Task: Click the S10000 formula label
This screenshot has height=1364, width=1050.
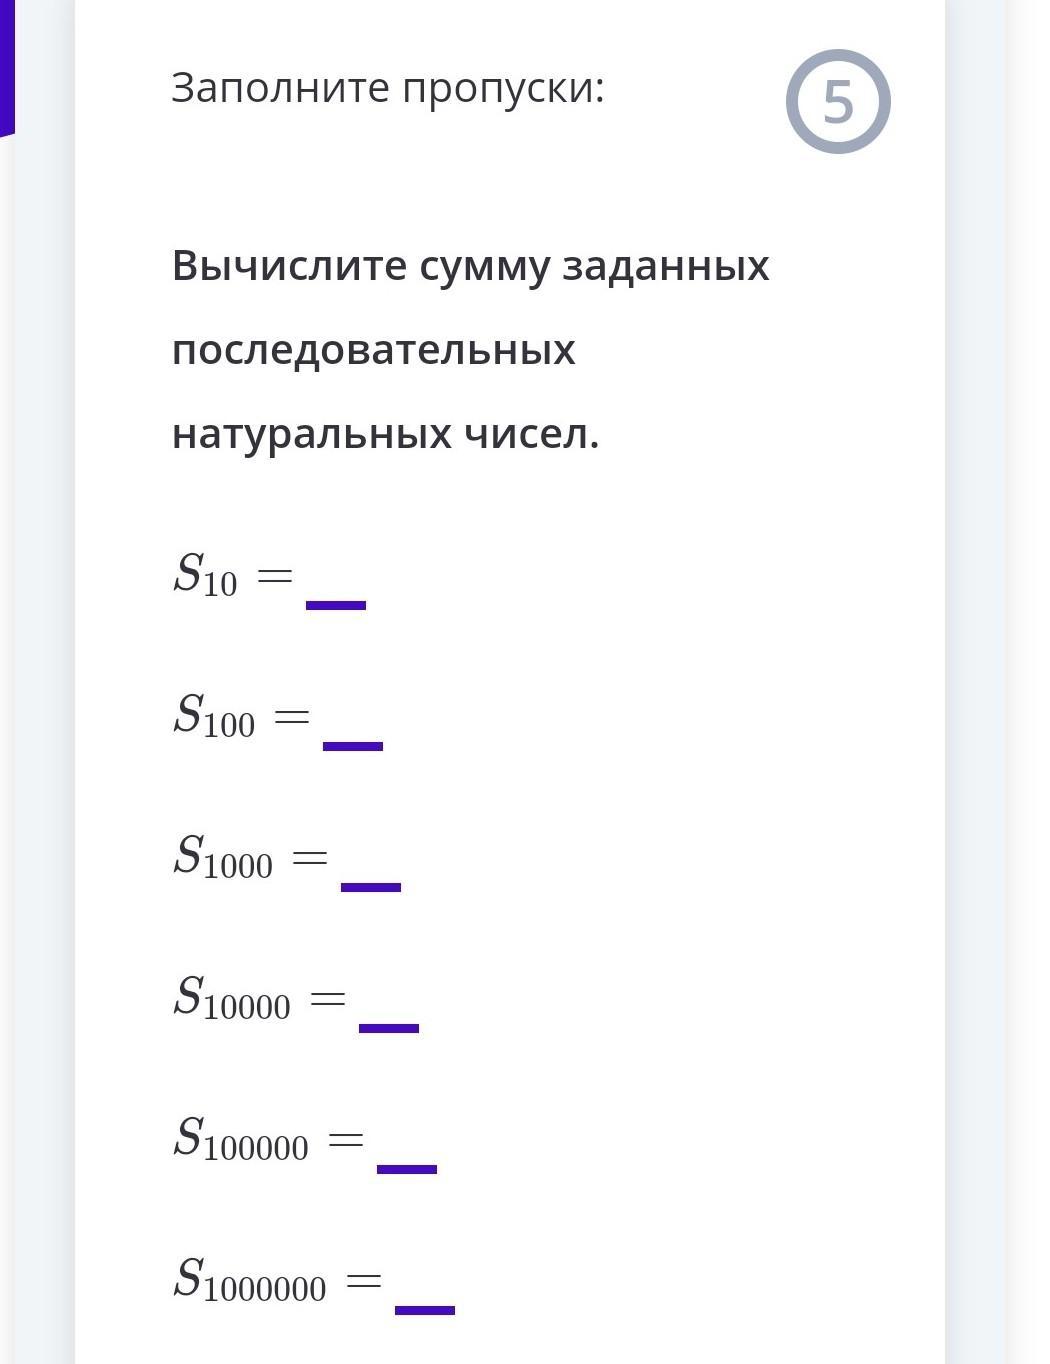Action: [x=232, y=999]
